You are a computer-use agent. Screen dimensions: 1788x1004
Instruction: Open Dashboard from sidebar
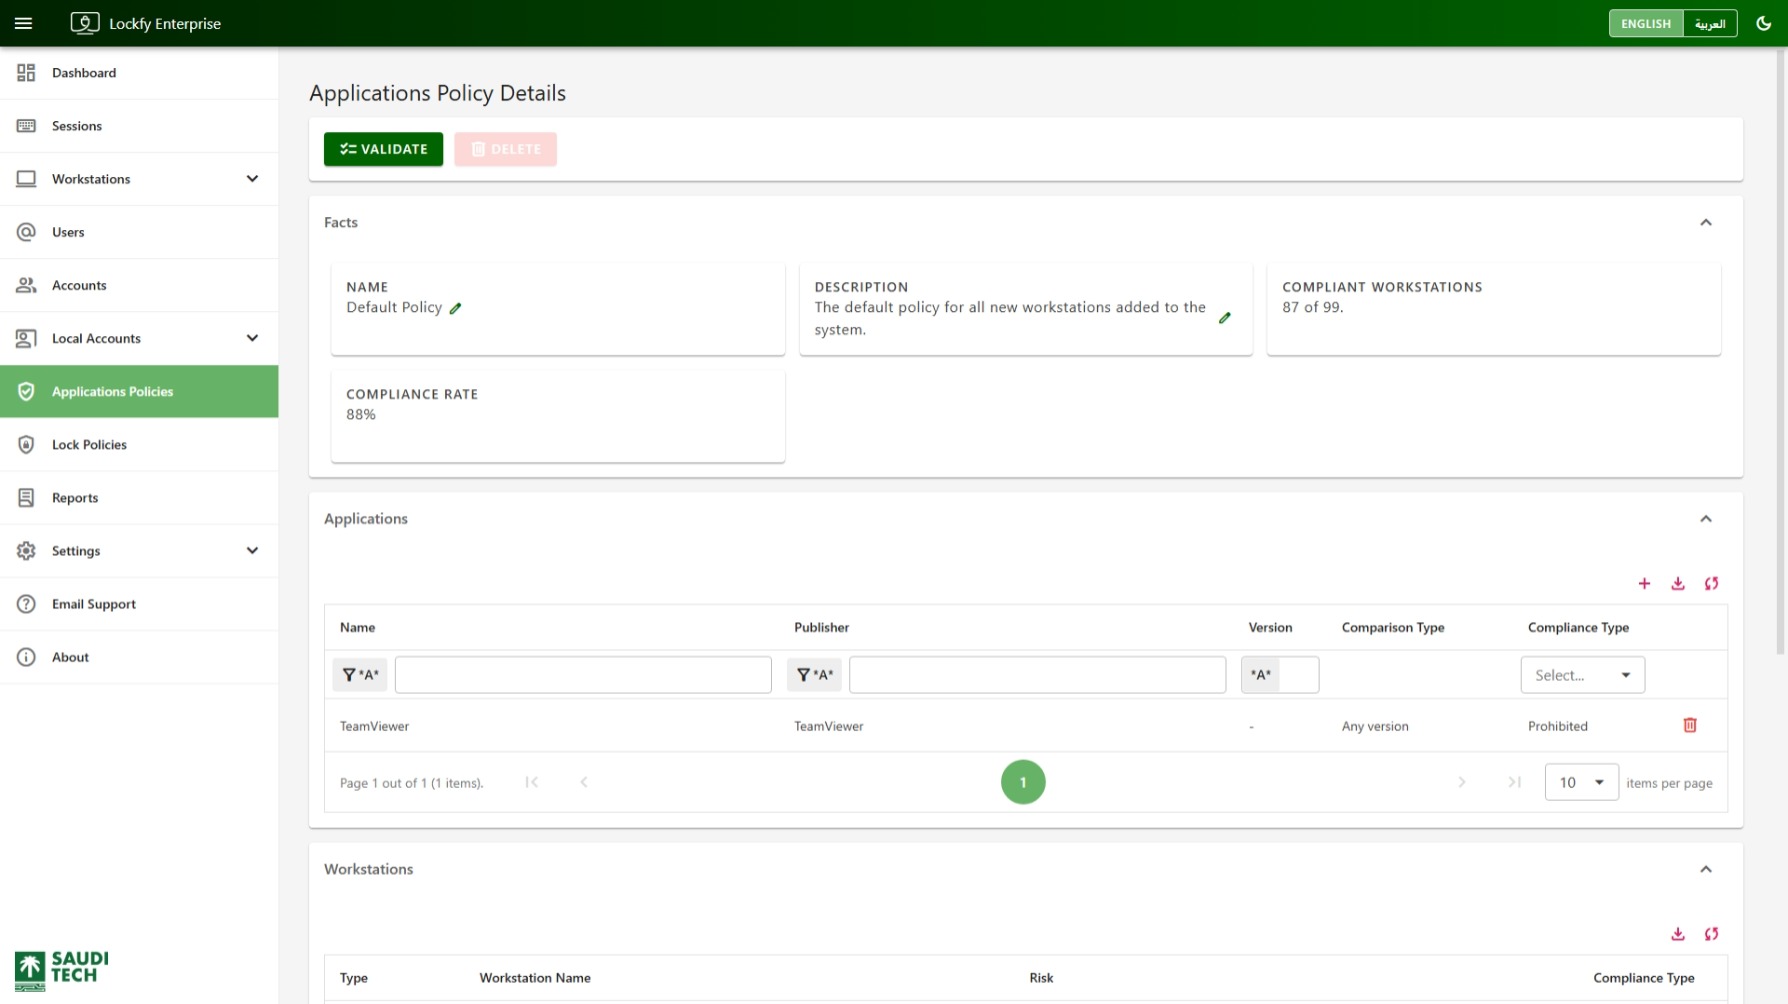139,73
